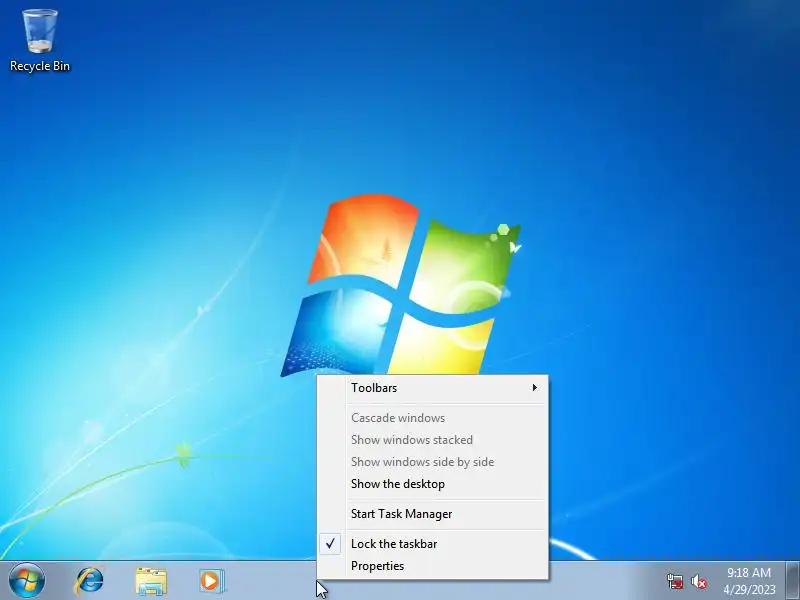
Task: Select Show the desktop menu entry
Action: [x=433, y=484]
